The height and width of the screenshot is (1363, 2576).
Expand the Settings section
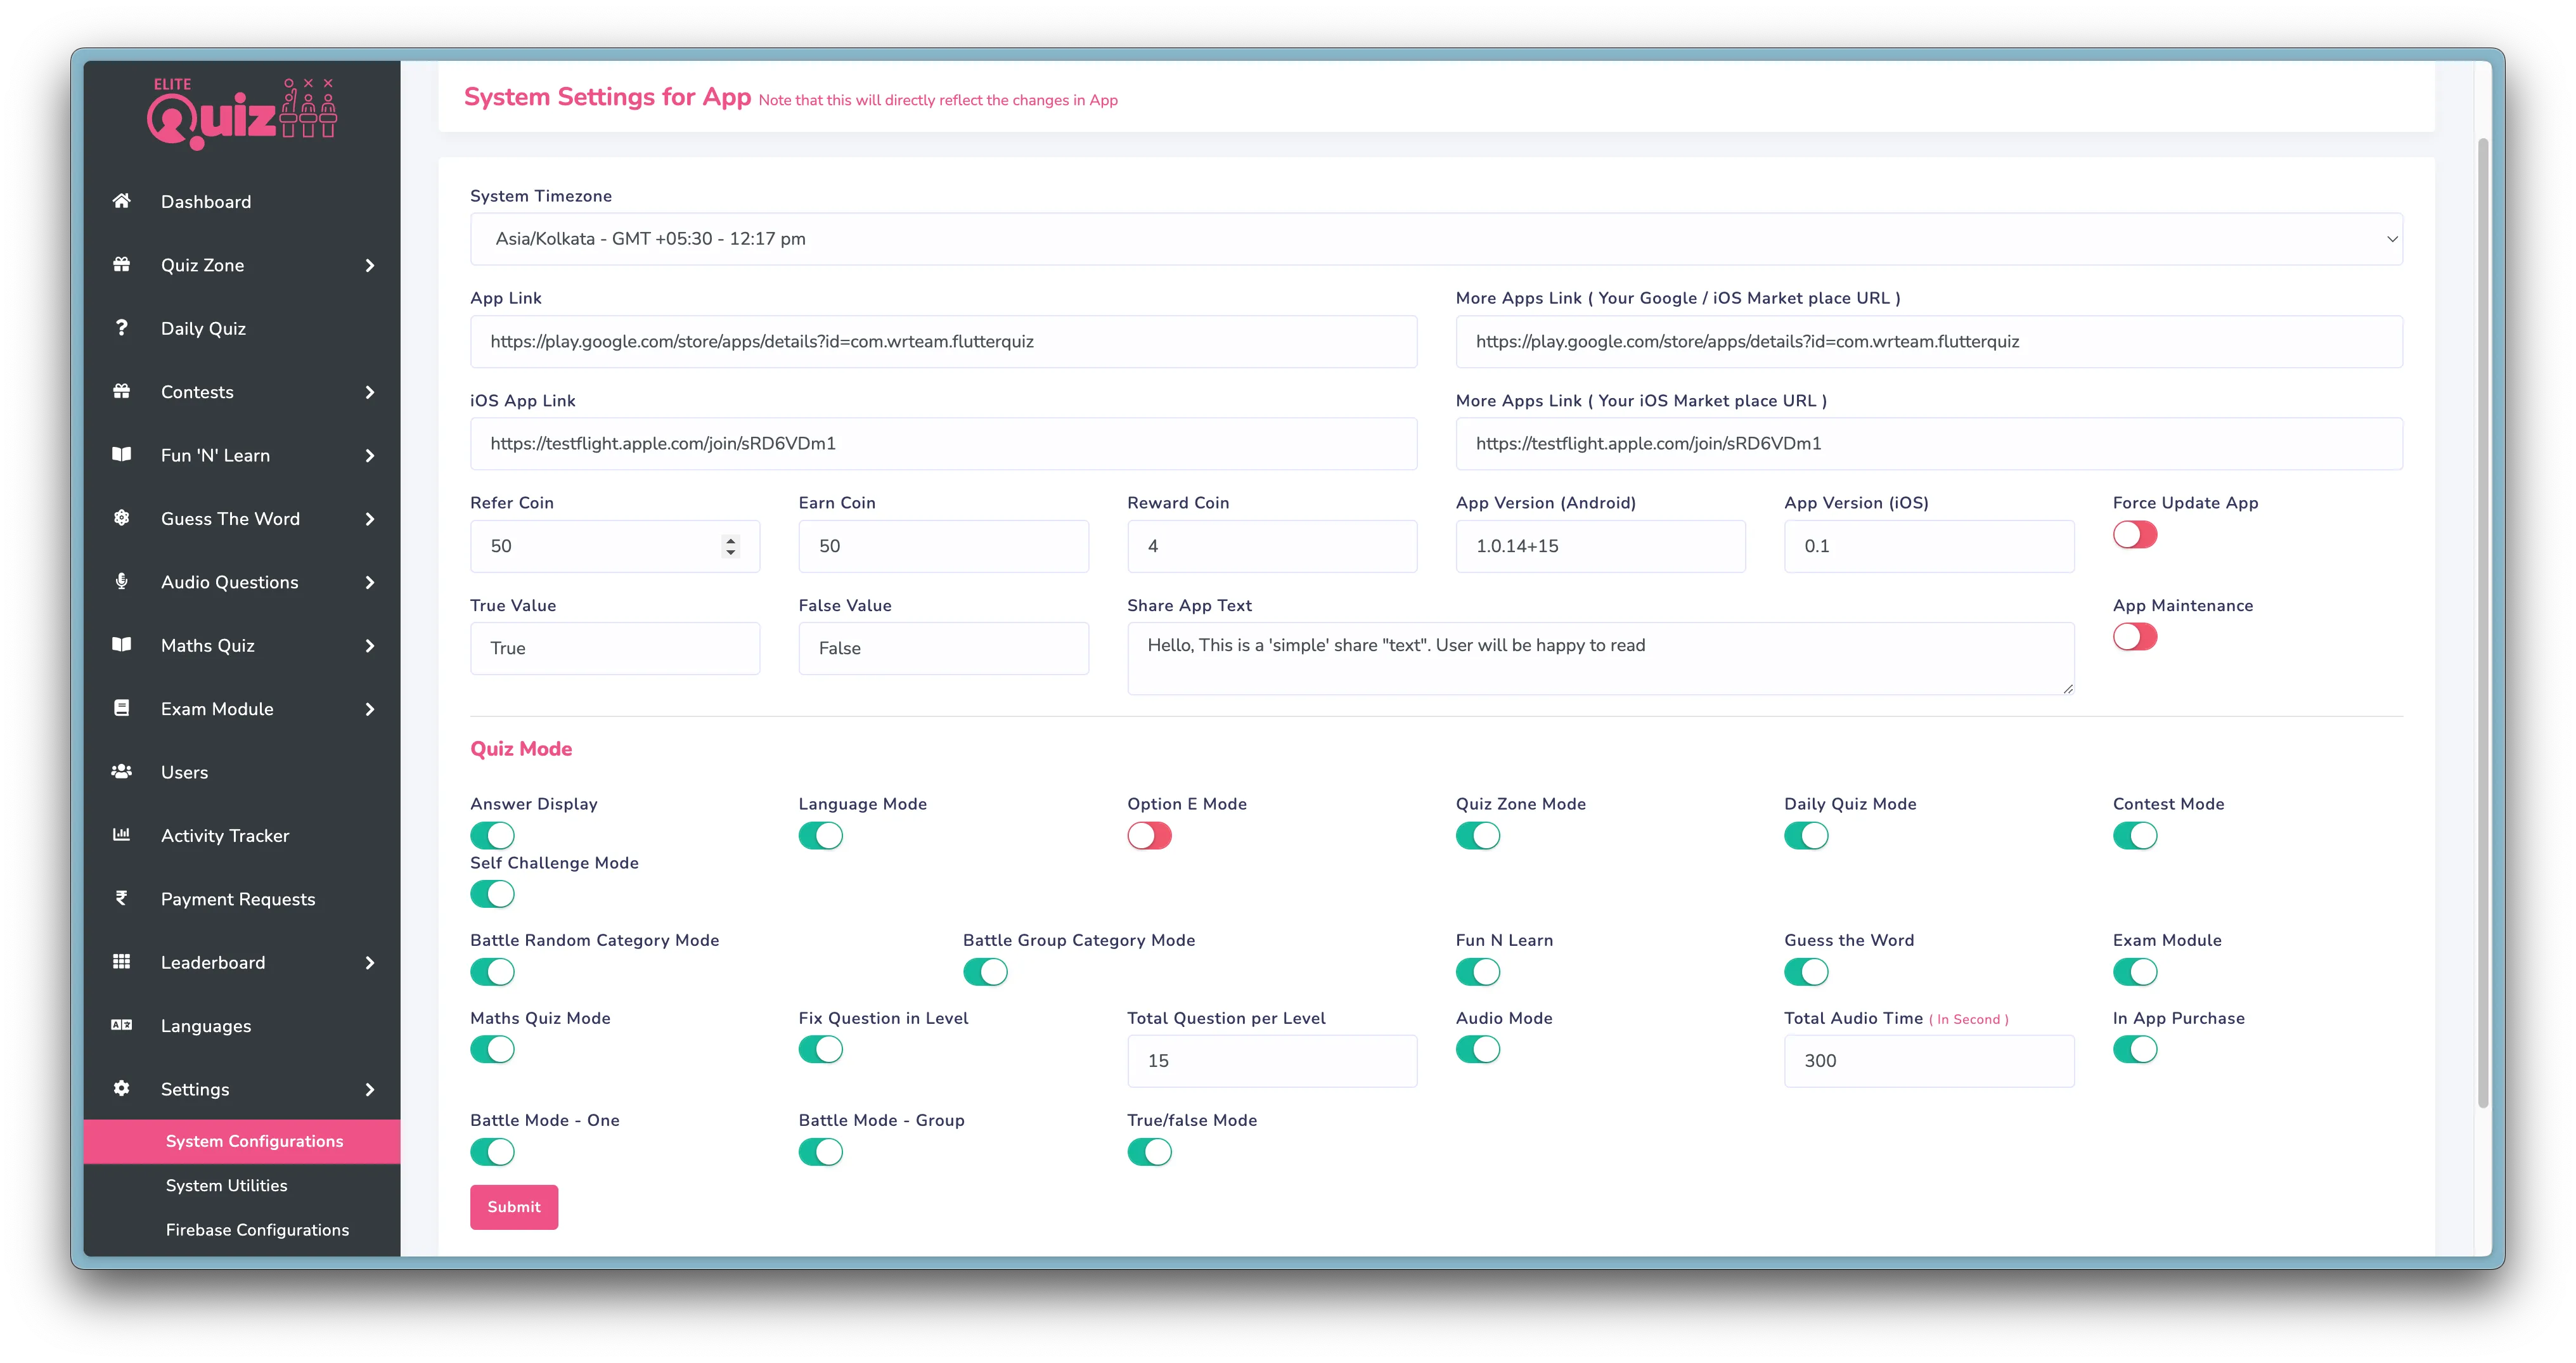tap(196, 1089)
